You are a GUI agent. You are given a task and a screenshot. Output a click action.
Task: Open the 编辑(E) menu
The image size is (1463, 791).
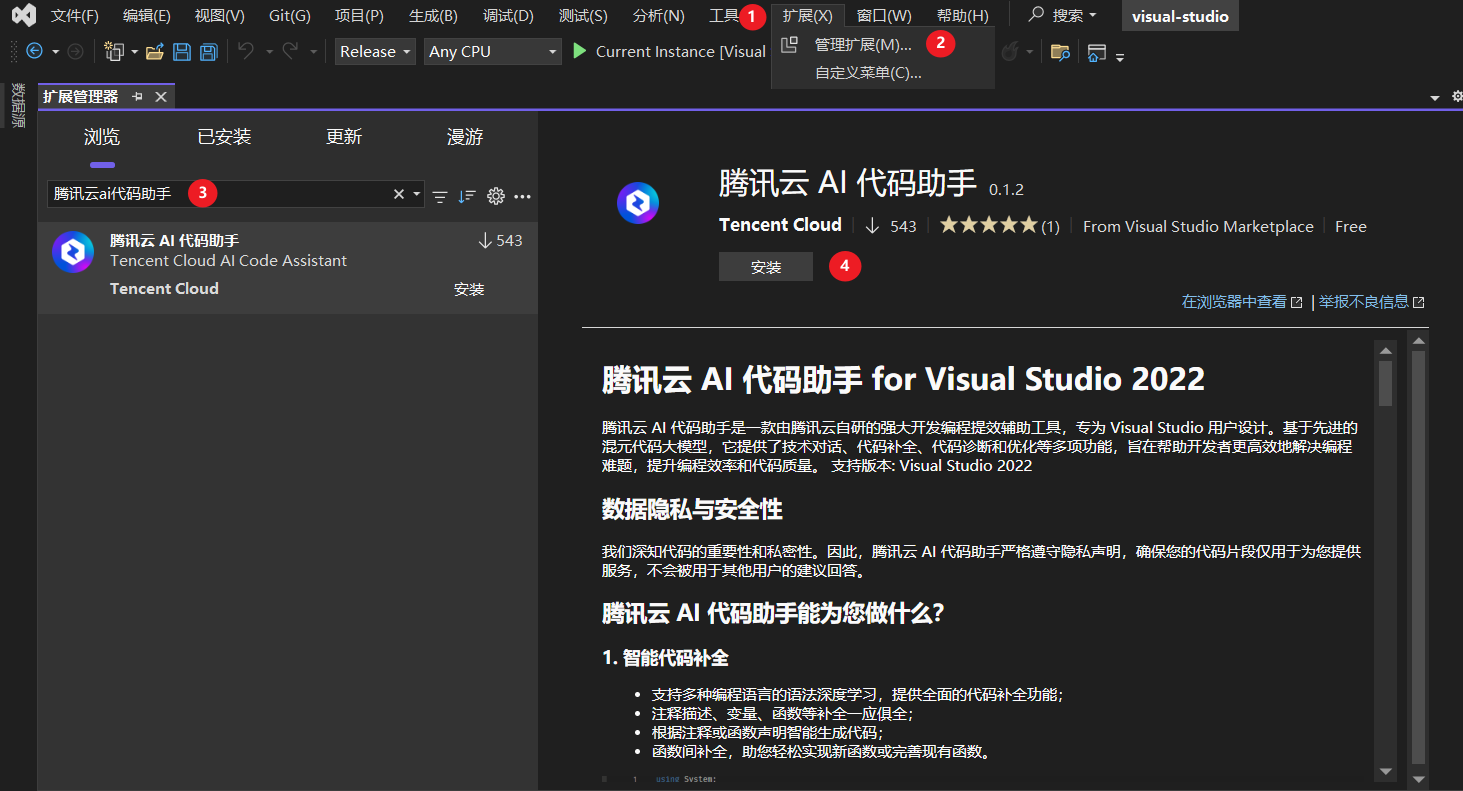click(147, 15)
